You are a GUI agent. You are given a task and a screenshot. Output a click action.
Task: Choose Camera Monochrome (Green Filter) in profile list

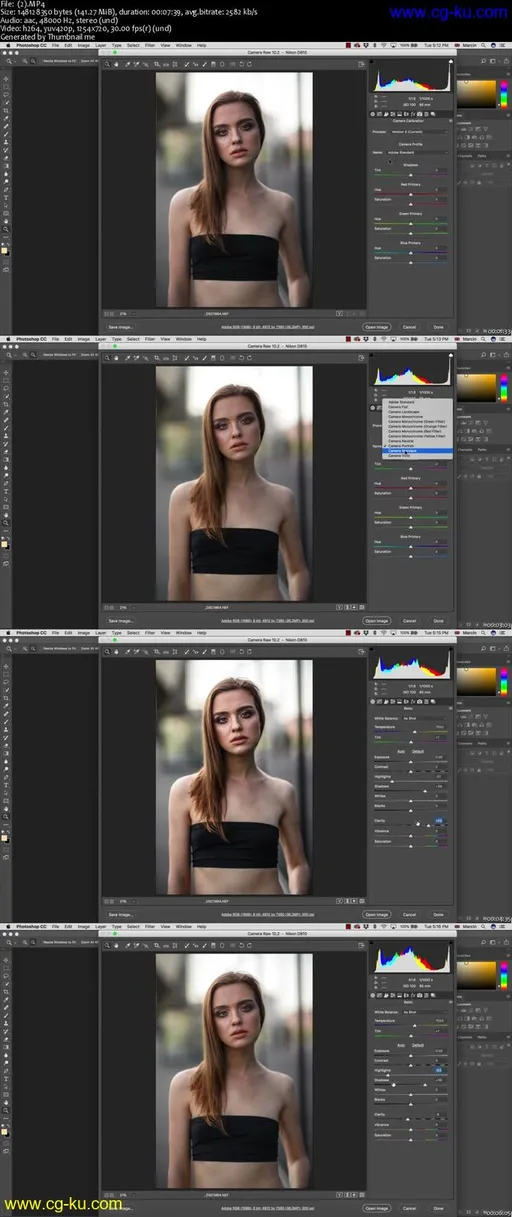coord(417,421)
